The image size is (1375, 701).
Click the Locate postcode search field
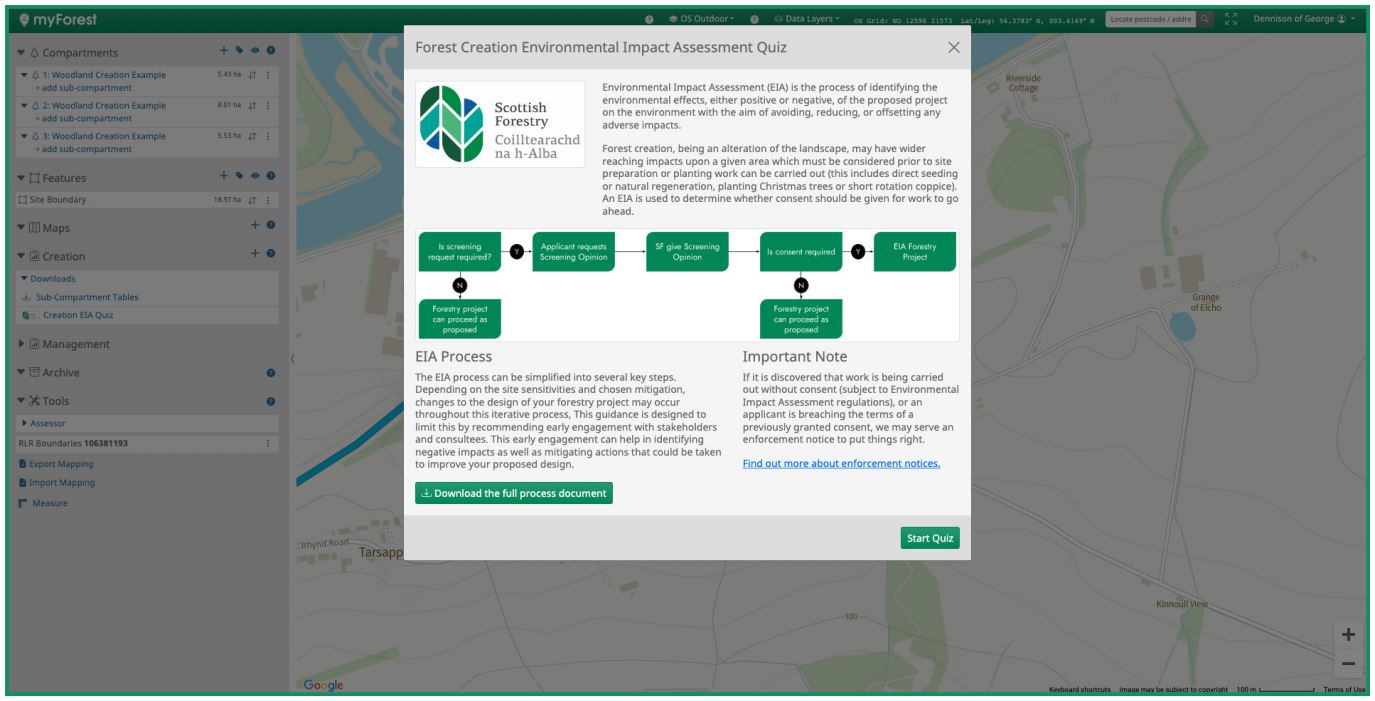point(1150,19)
